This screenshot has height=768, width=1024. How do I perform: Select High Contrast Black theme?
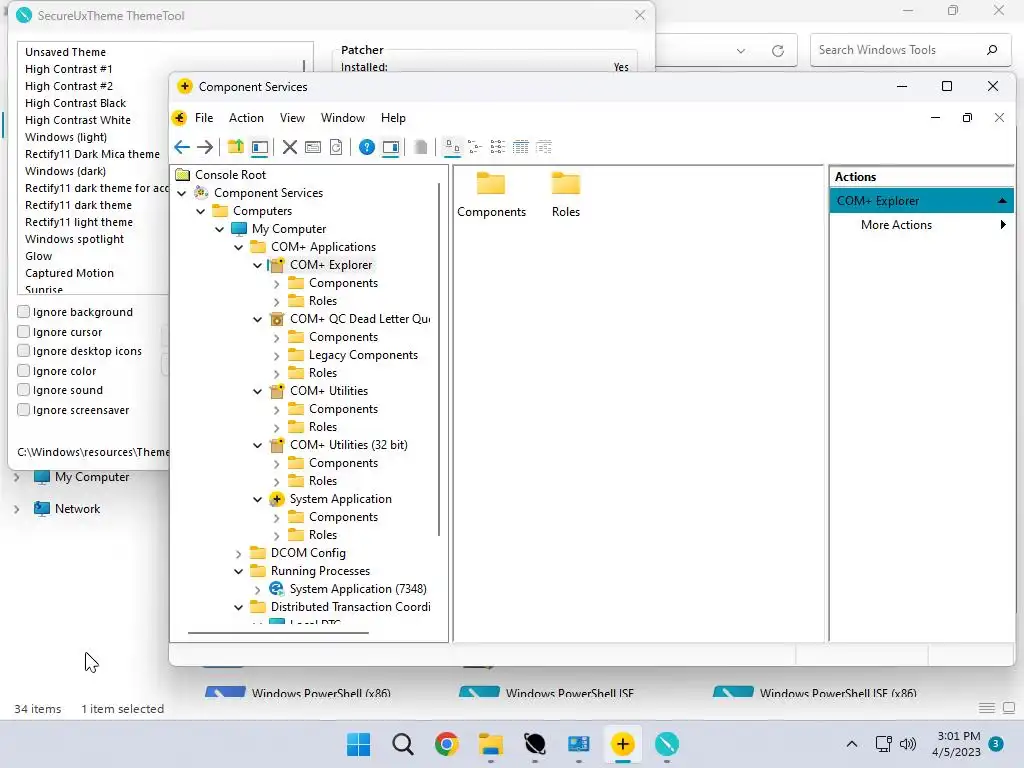(76, 103)
